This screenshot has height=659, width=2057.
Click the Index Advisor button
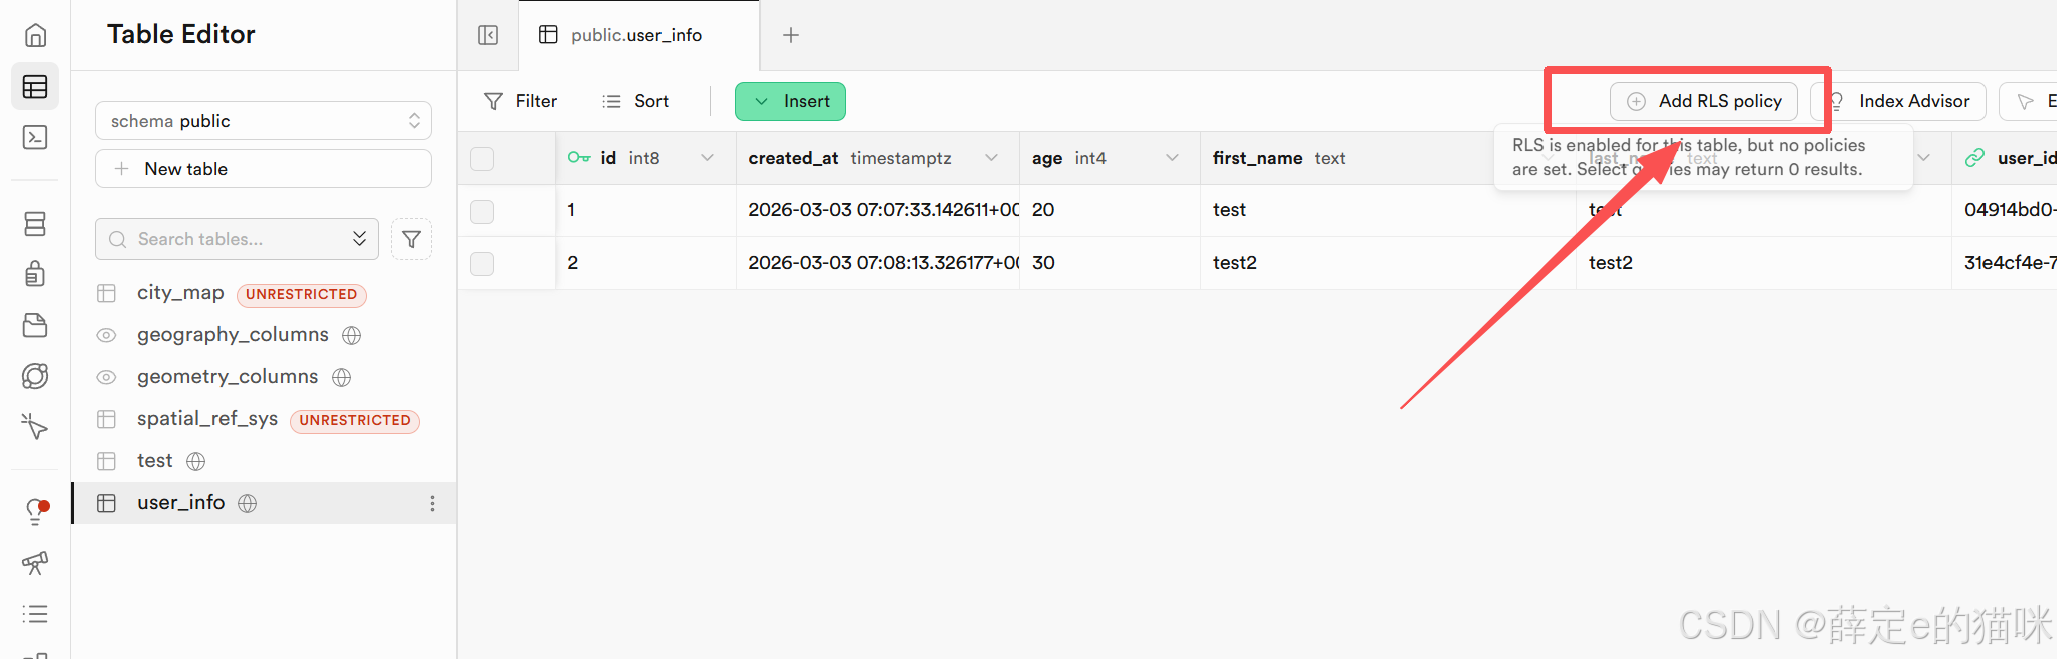coord(1898,101)
